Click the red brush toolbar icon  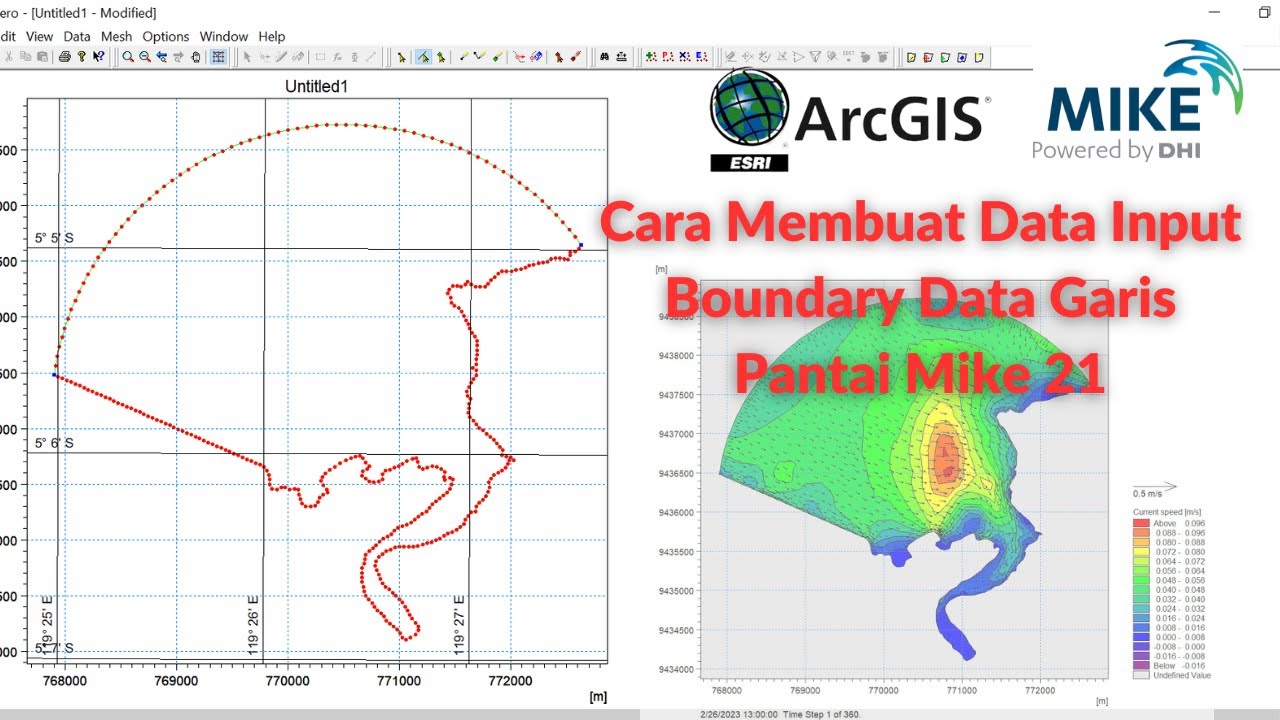(x=576, y=57)
